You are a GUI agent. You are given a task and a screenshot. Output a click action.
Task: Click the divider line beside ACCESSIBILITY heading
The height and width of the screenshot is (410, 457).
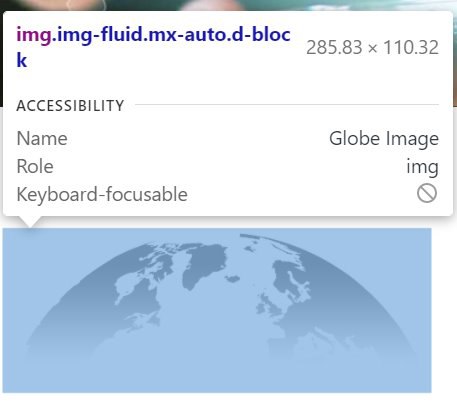click(287, 105)
